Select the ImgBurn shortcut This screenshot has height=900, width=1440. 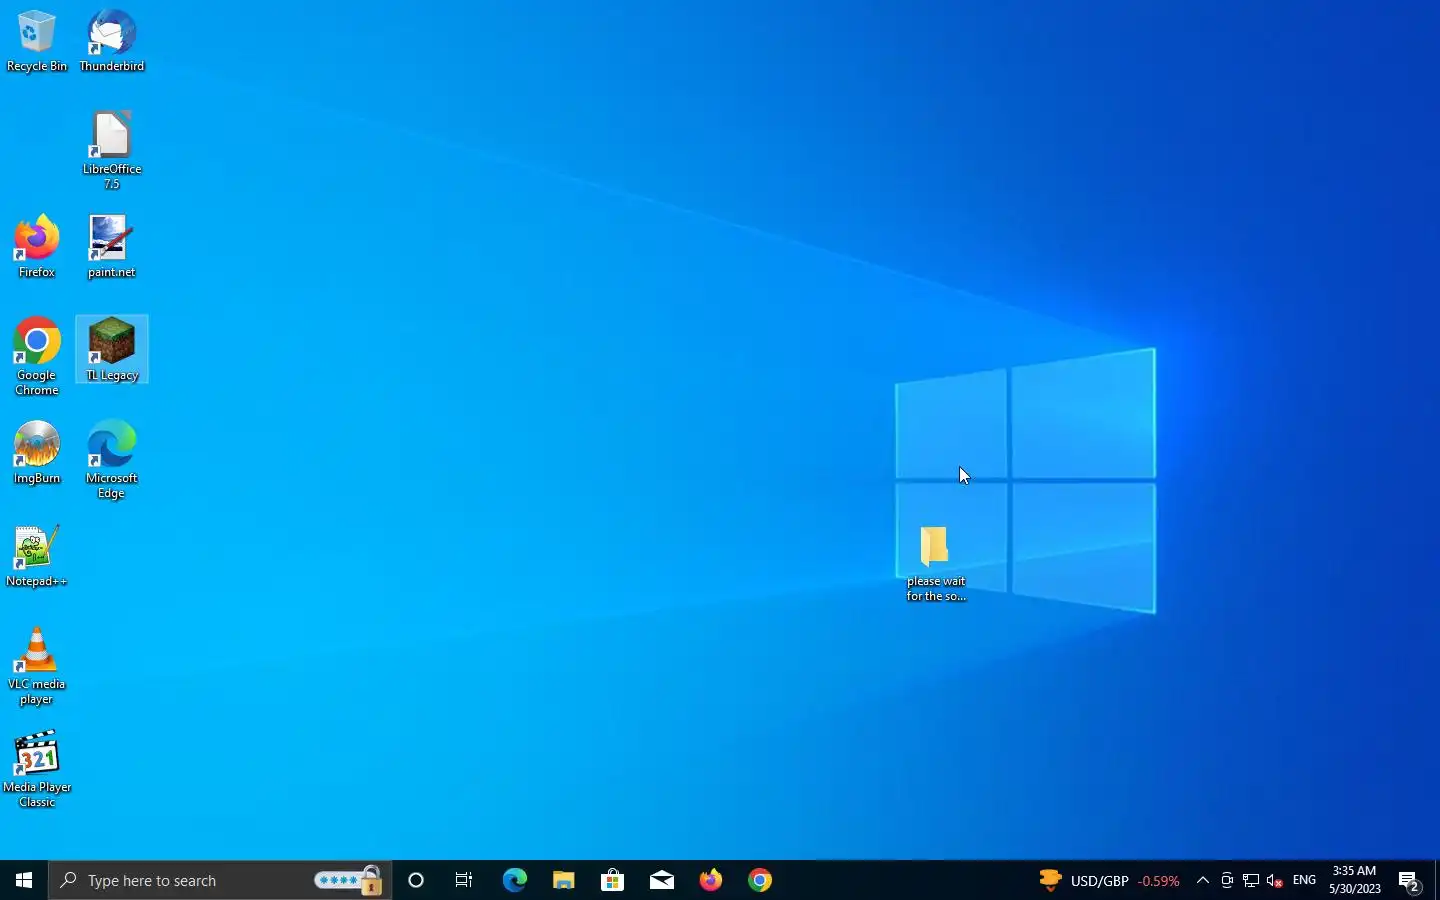click(37, 453)
